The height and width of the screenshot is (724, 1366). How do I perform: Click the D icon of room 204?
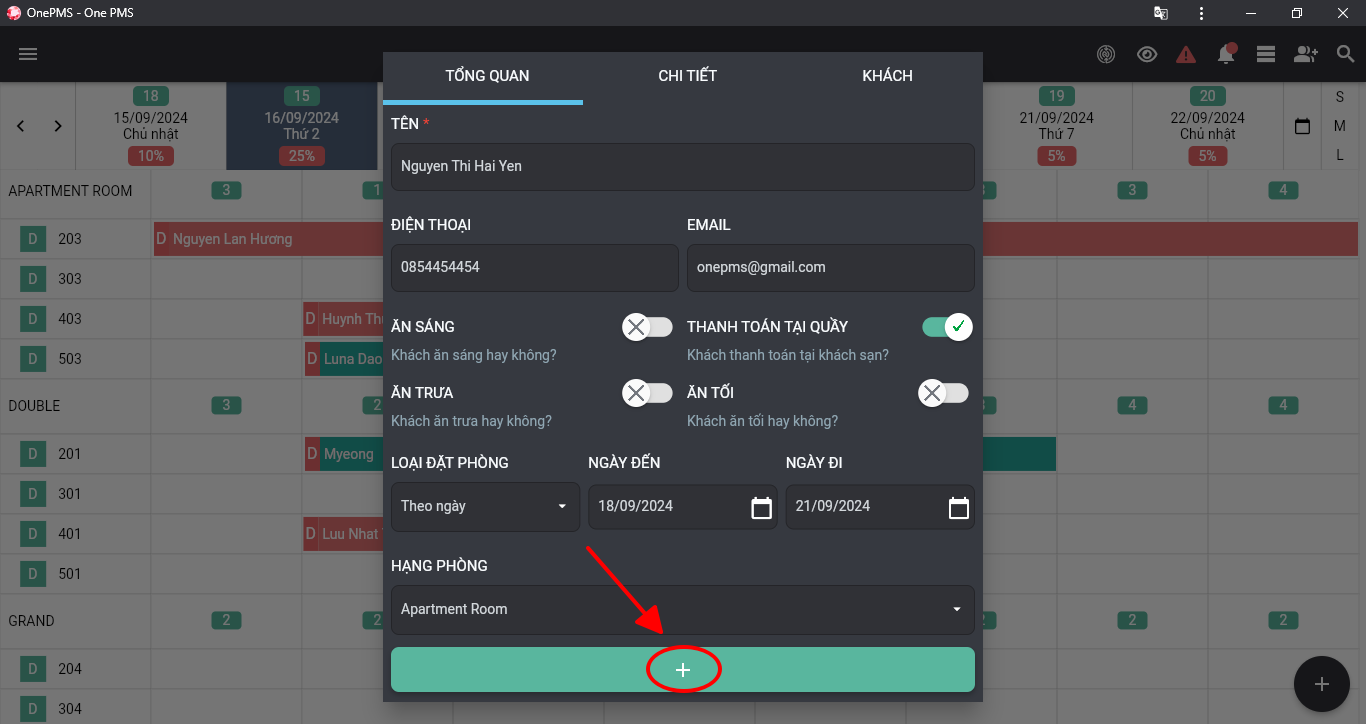click(32, 669)
